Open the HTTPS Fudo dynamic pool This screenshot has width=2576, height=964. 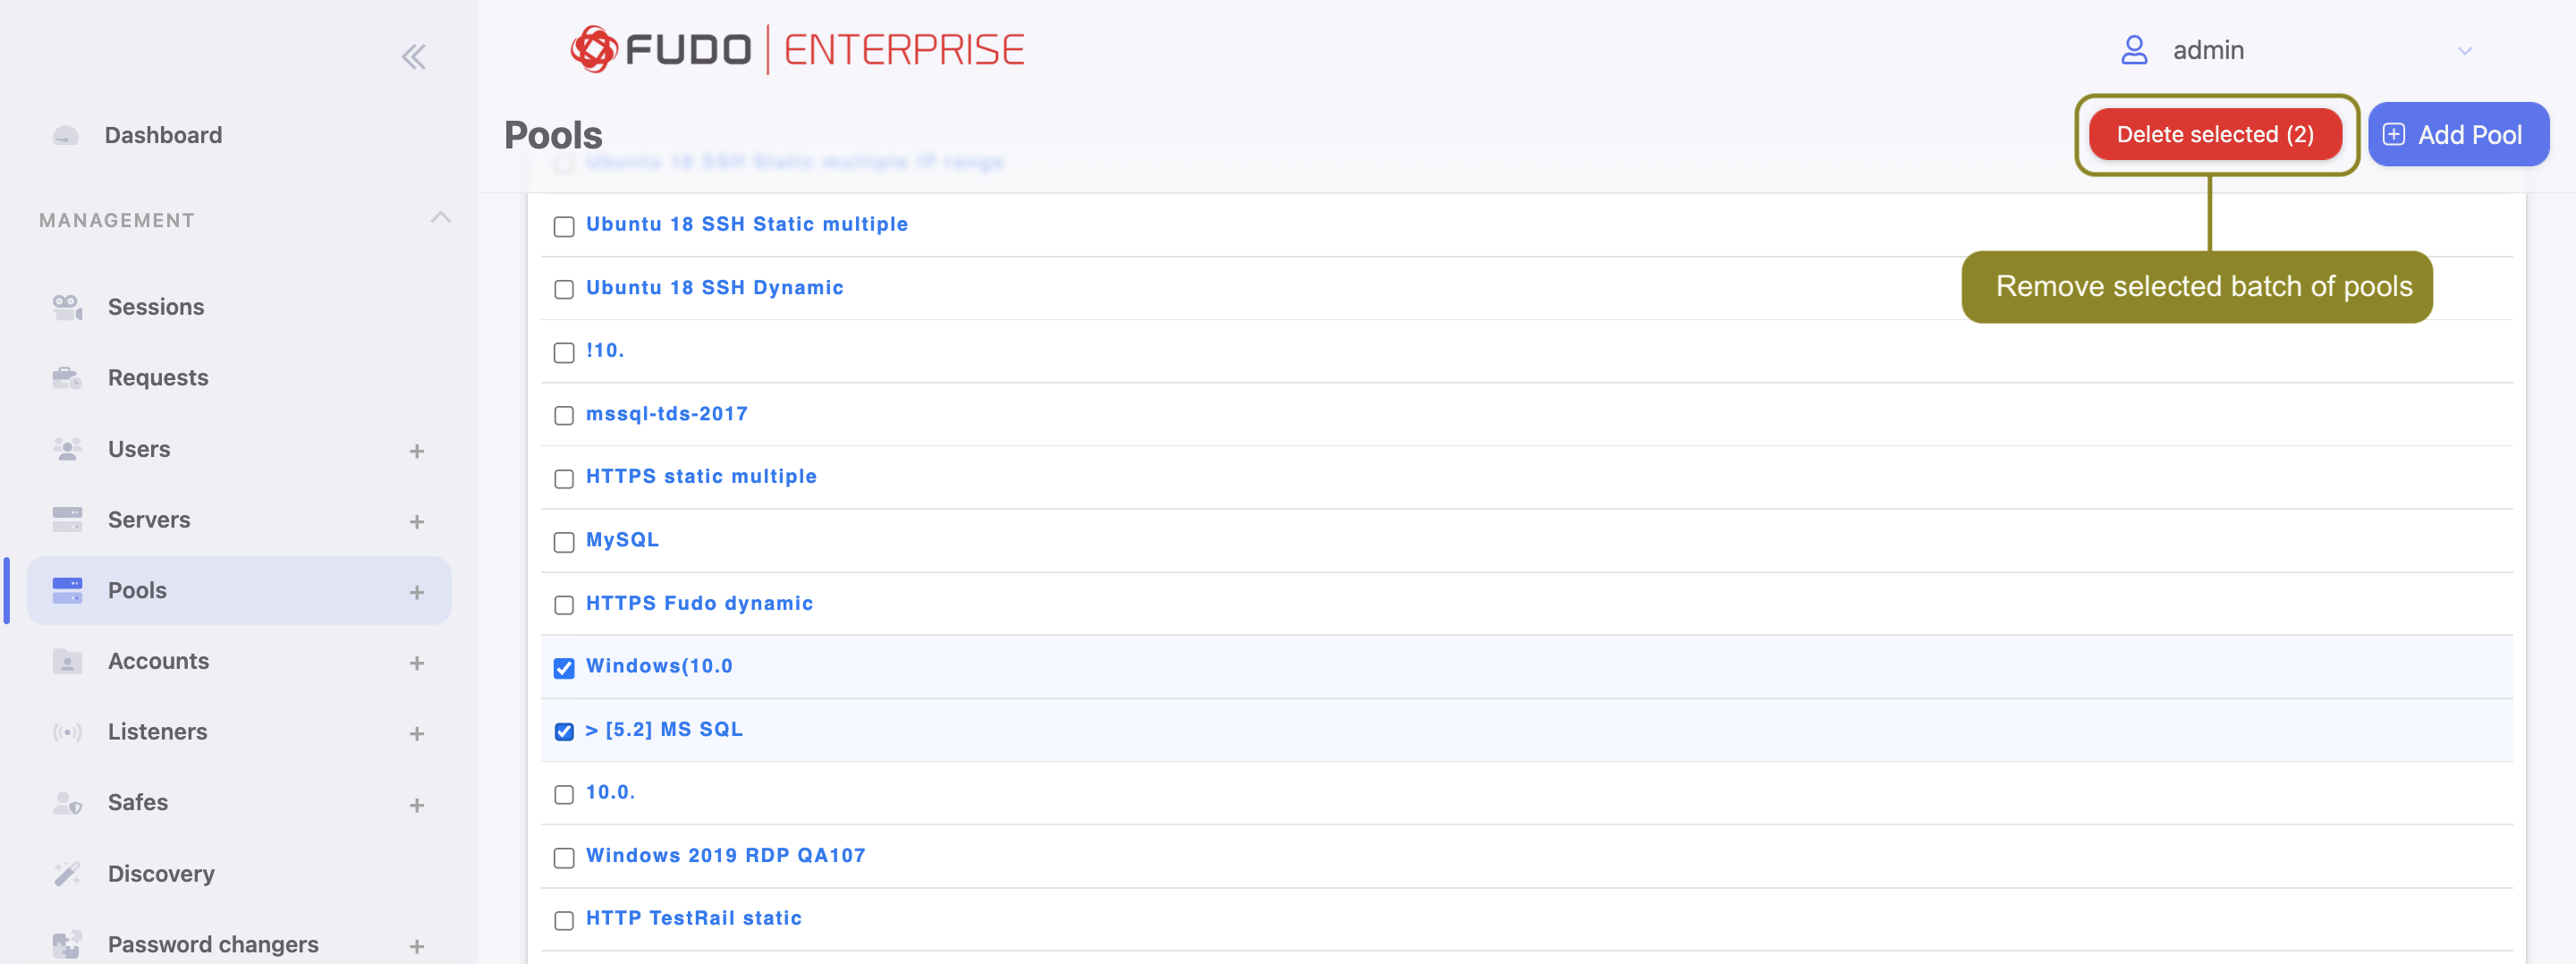pyautogui.click(x=699, y=603)
